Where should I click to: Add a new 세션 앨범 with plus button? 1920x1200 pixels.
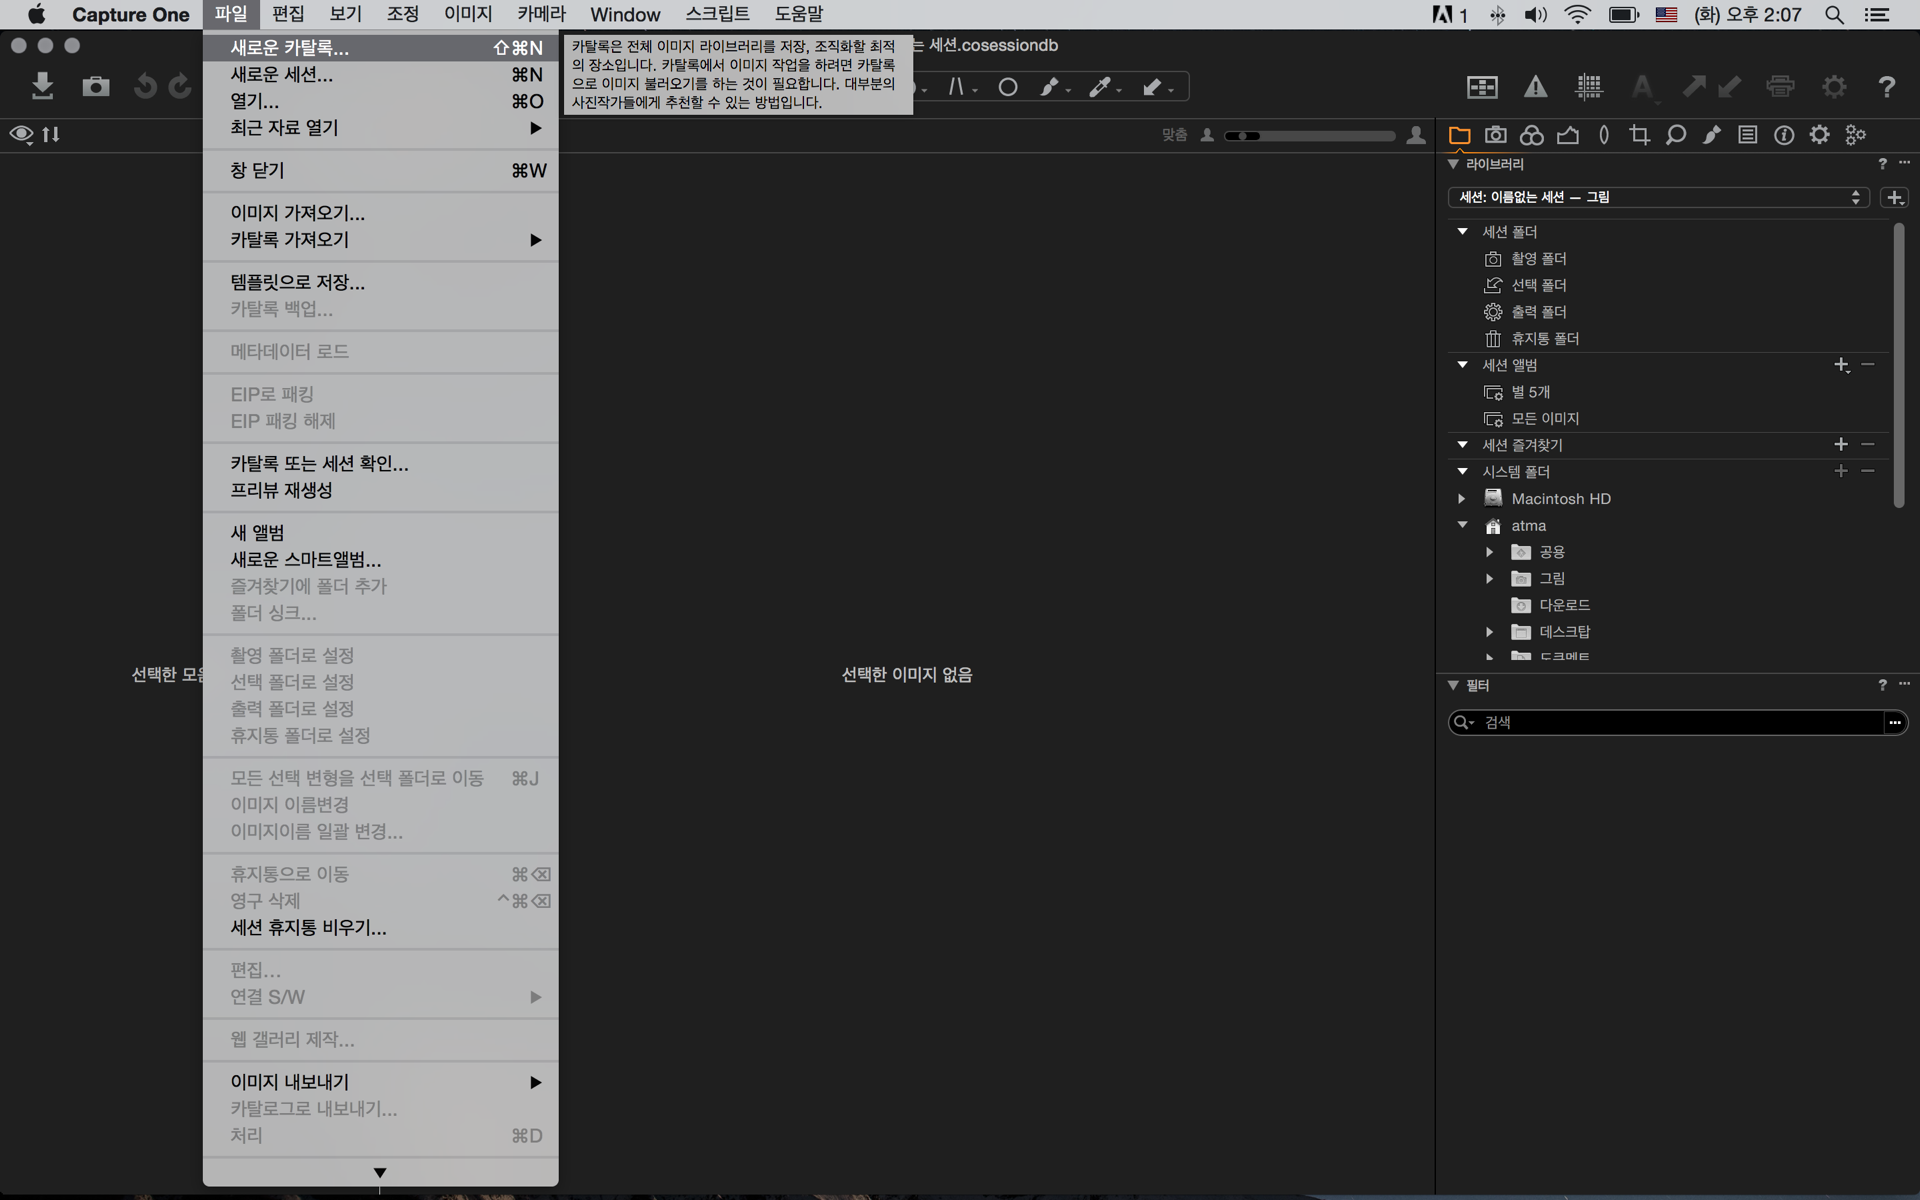1840,365
